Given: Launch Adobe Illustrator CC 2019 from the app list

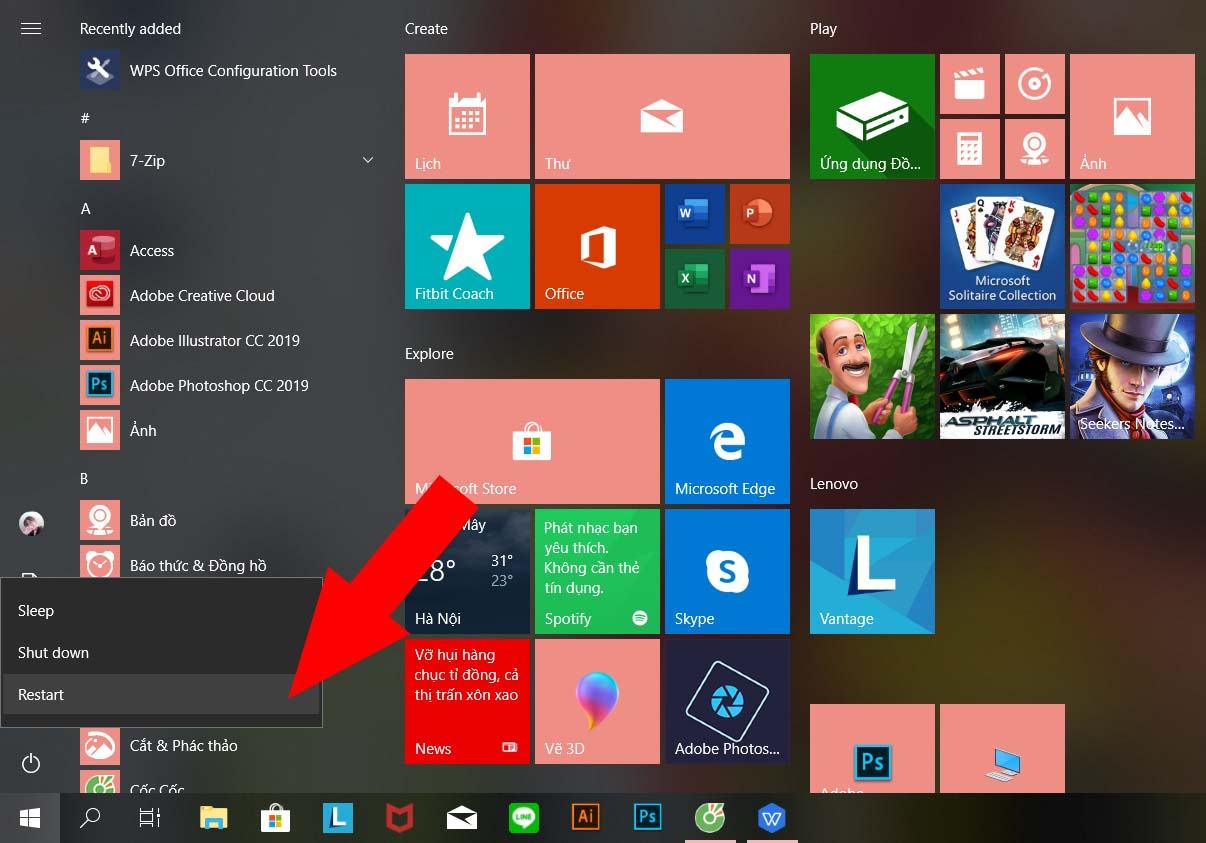Looking at the screenshot, I should 228,341.
